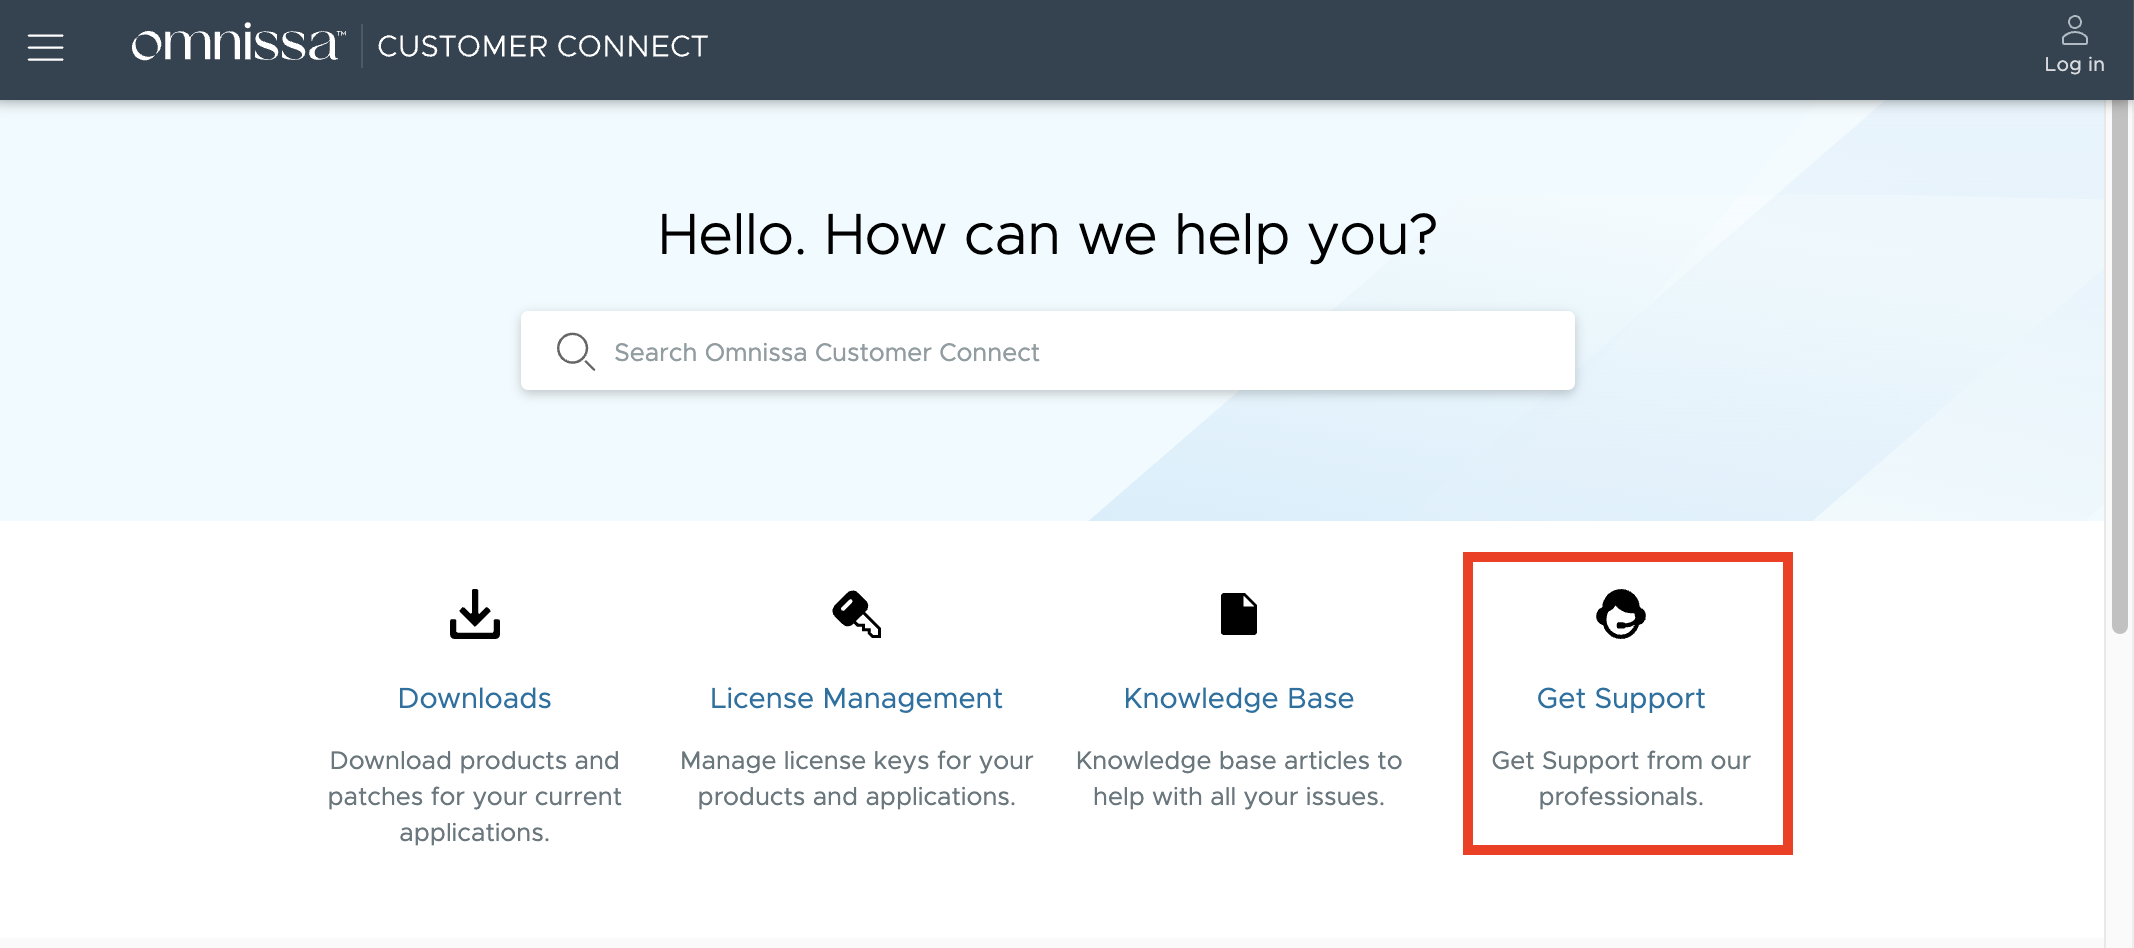Viewport: 2134px width, 948px height.
Task: Click the Log in text label
Action: click(x=2074, y=65)
